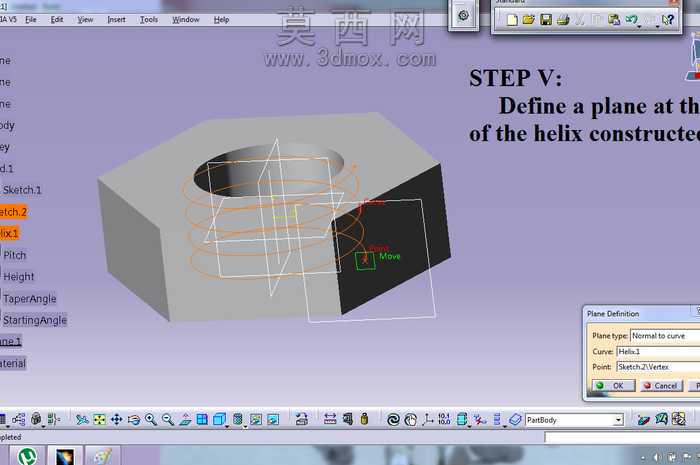Open the Window menu

[x=186, y=20]
